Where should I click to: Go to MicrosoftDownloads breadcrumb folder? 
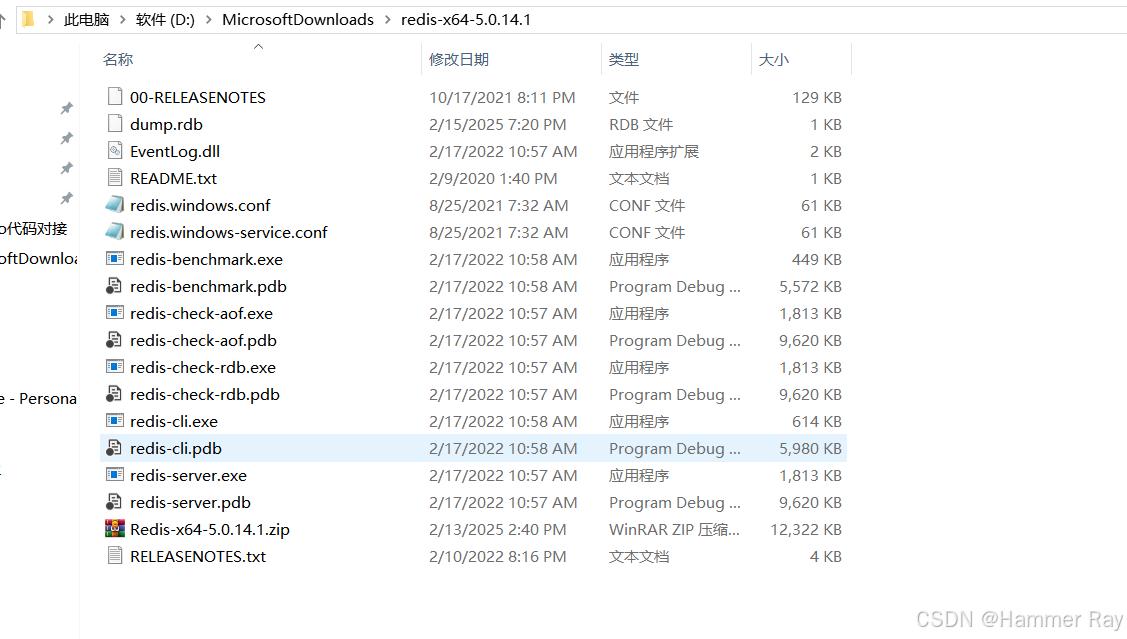coord(298,19)
